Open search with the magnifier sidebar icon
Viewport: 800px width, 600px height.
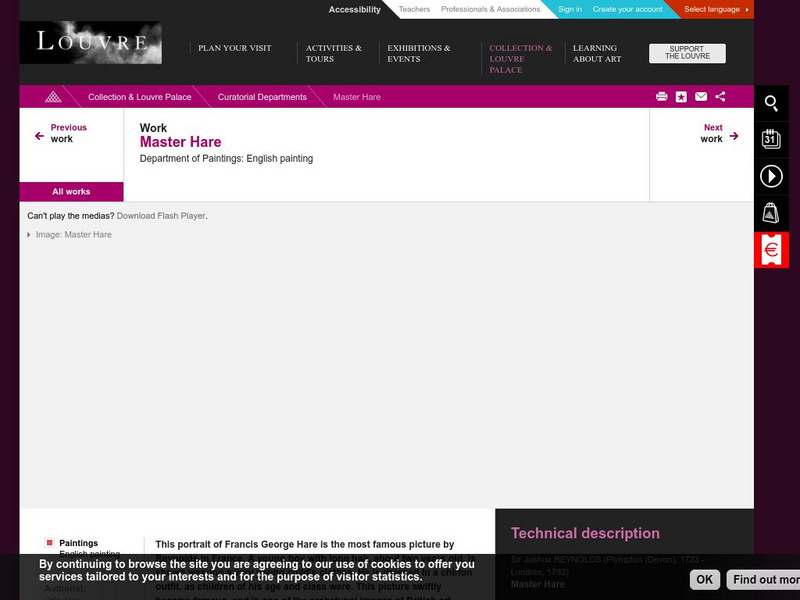click(771, 104)
